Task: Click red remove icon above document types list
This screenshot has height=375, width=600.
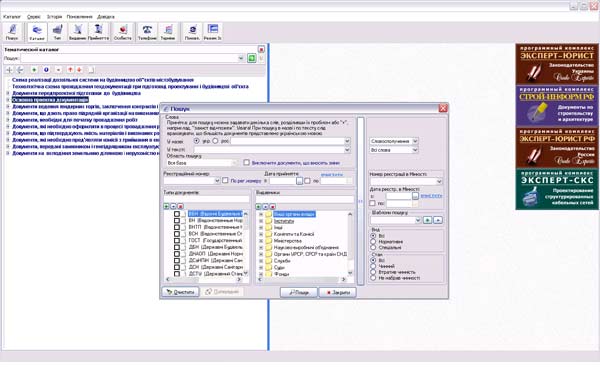Action: tap(180, 206)
